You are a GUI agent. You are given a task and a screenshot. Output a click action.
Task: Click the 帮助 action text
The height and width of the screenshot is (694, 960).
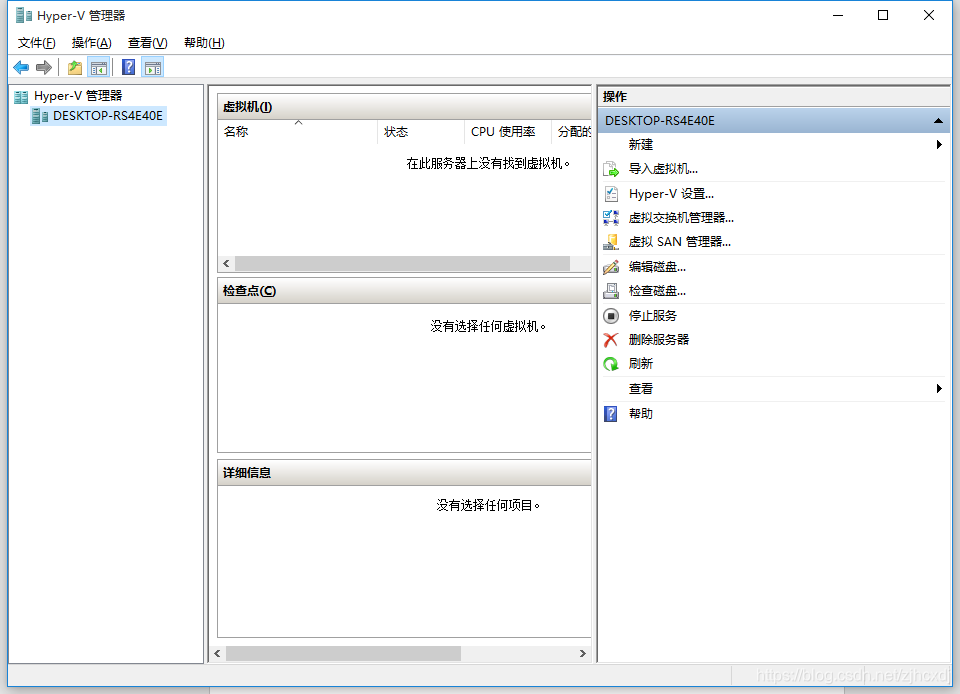640,414
